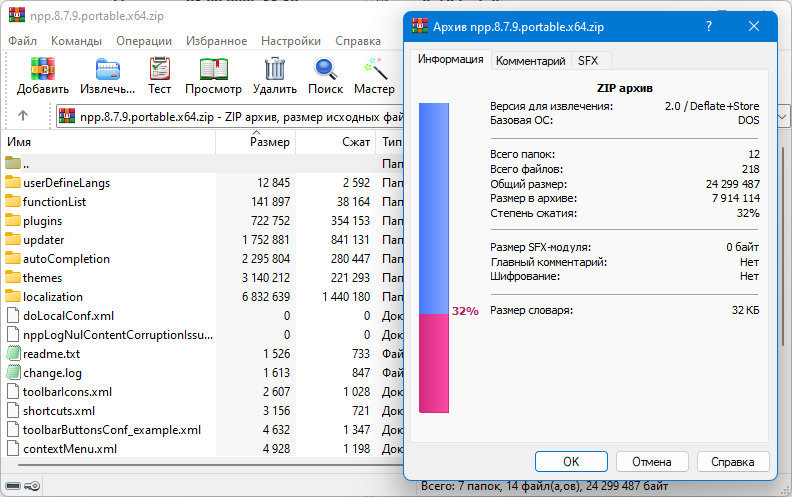Click size value 6 832 639

(x=266, y=296)
